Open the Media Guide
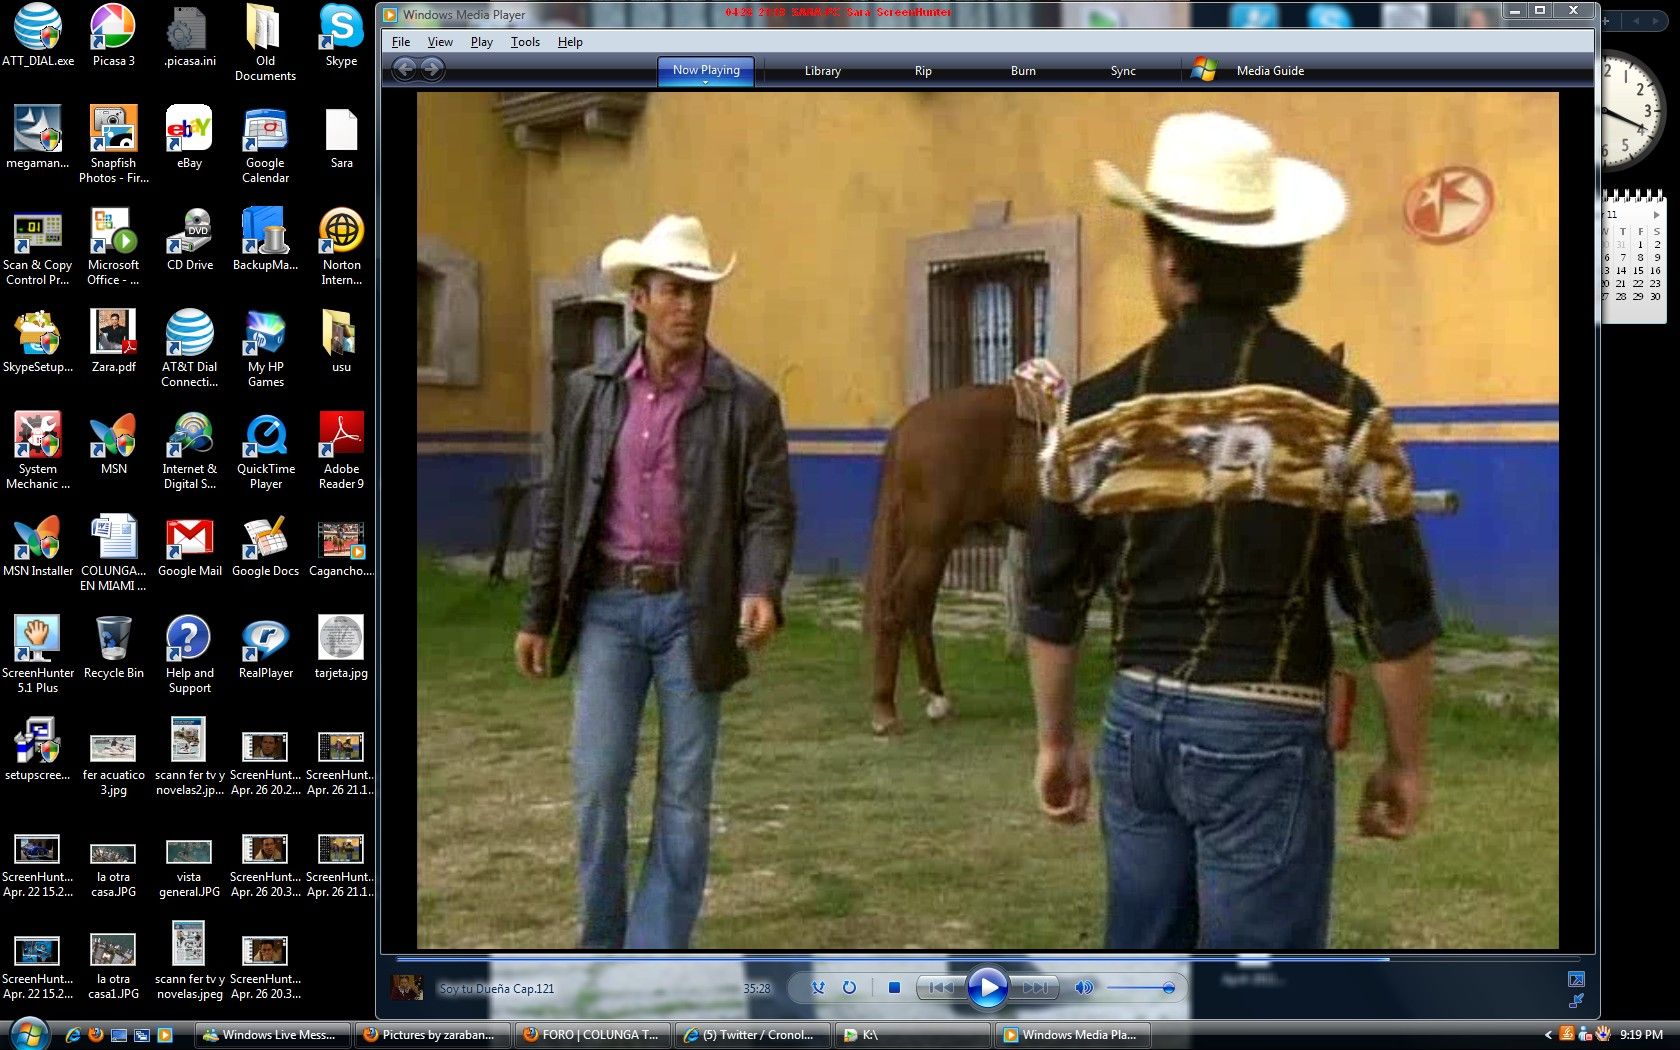 (1269, 71)
